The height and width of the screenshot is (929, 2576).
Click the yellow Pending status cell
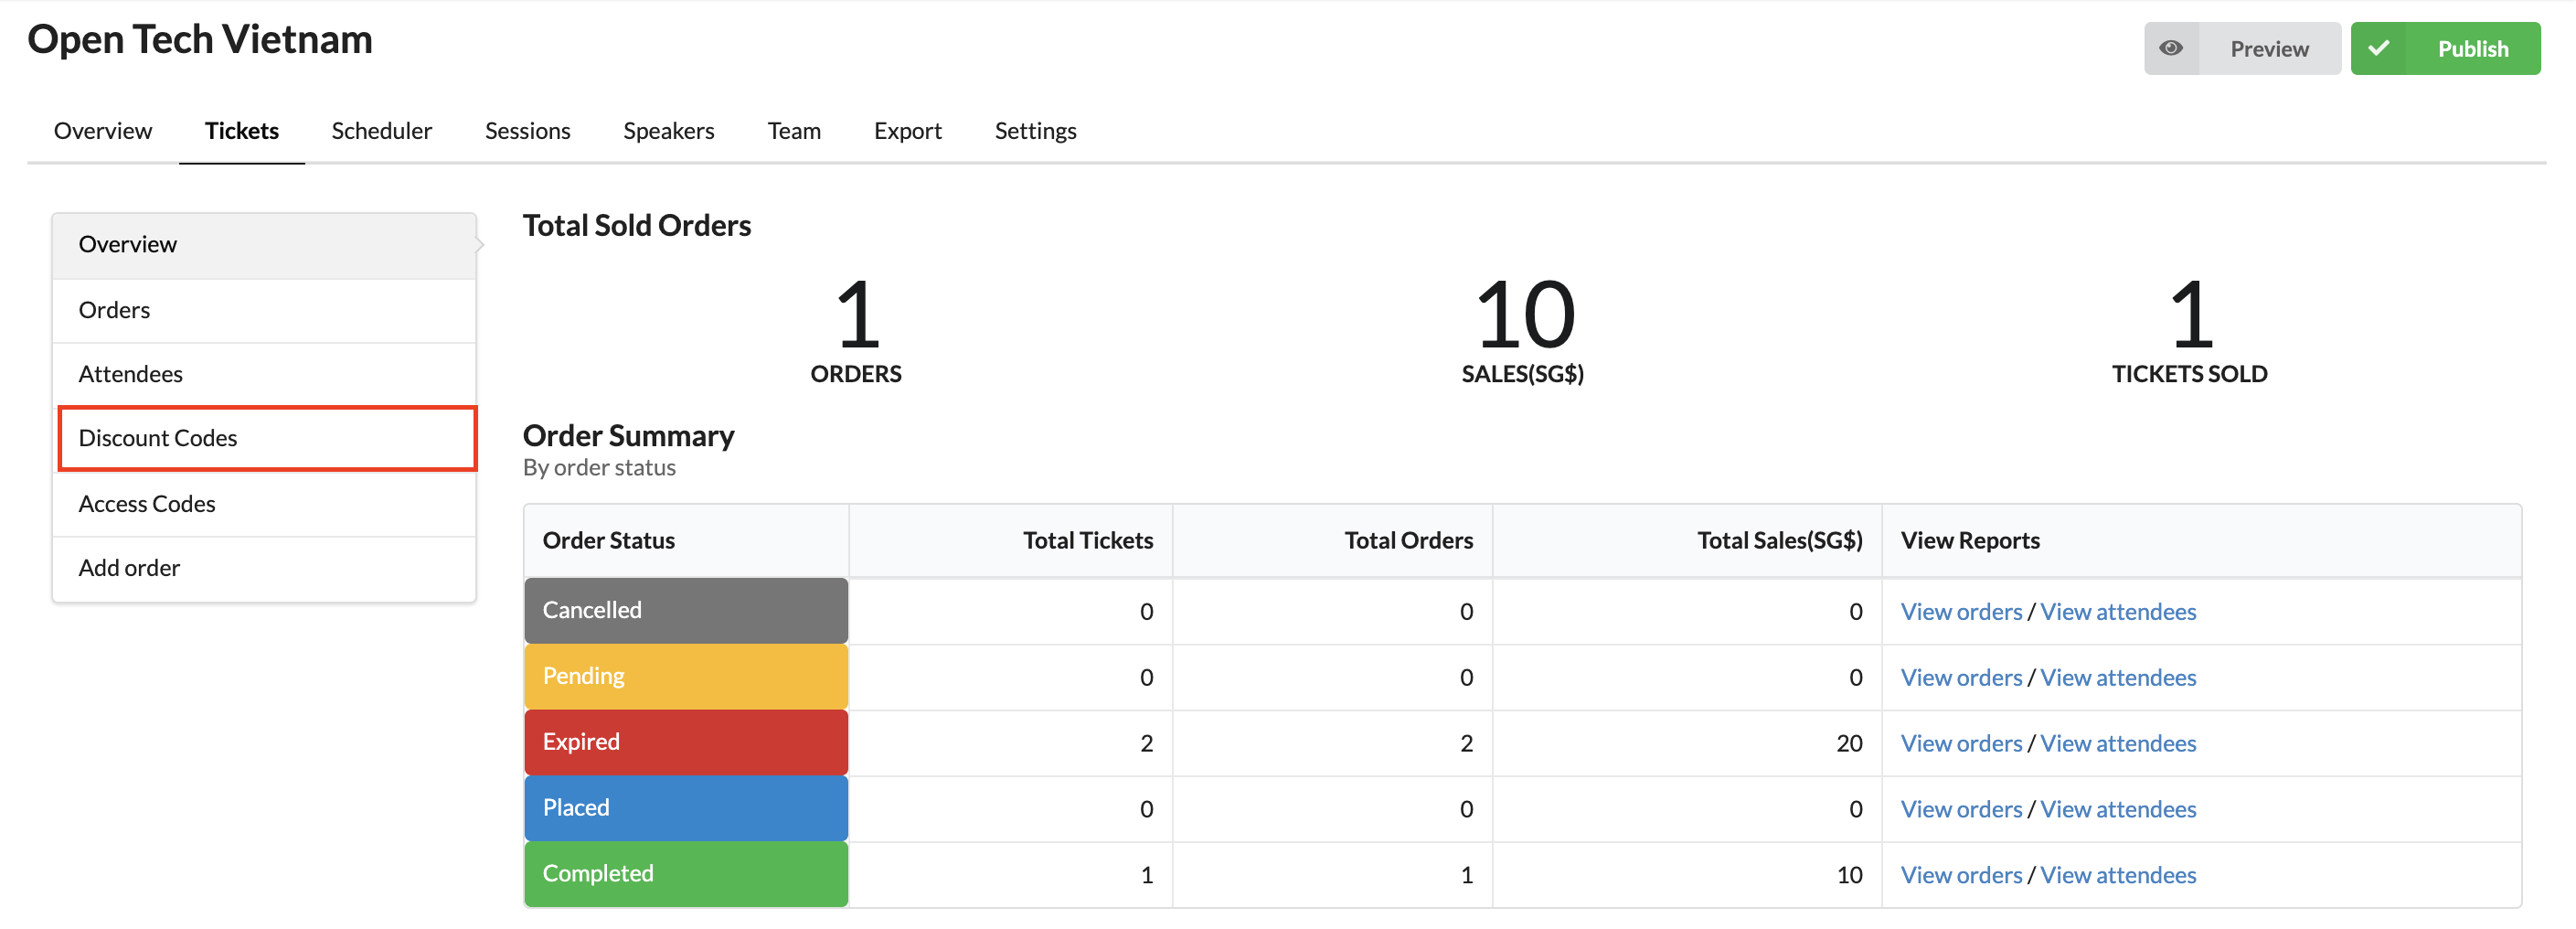(x=686, y=677)
